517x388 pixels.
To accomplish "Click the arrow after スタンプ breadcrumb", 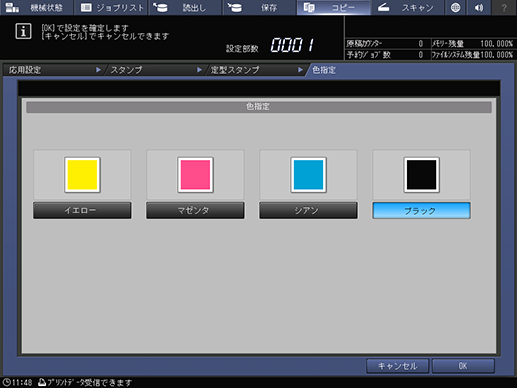I will pos(199,70).
